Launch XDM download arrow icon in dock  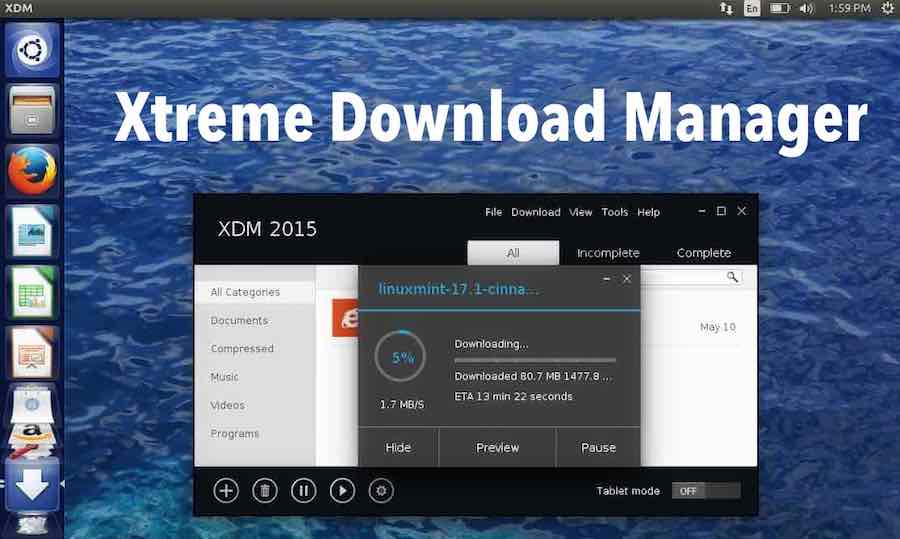(33, 485)
